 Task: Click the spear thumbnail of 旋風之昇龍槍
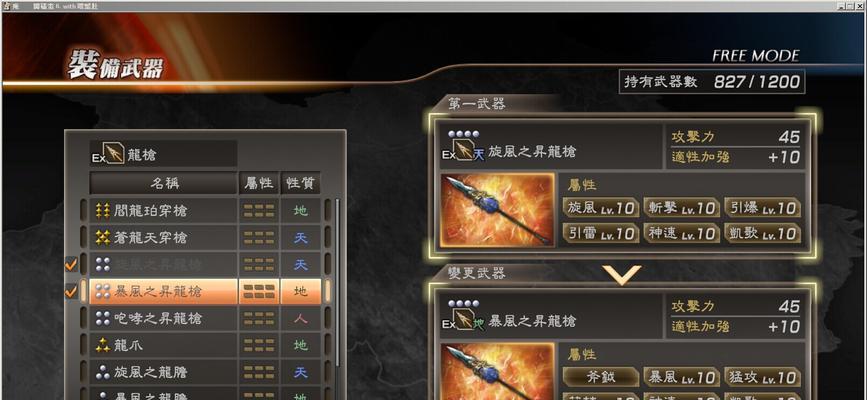point(498,210)
